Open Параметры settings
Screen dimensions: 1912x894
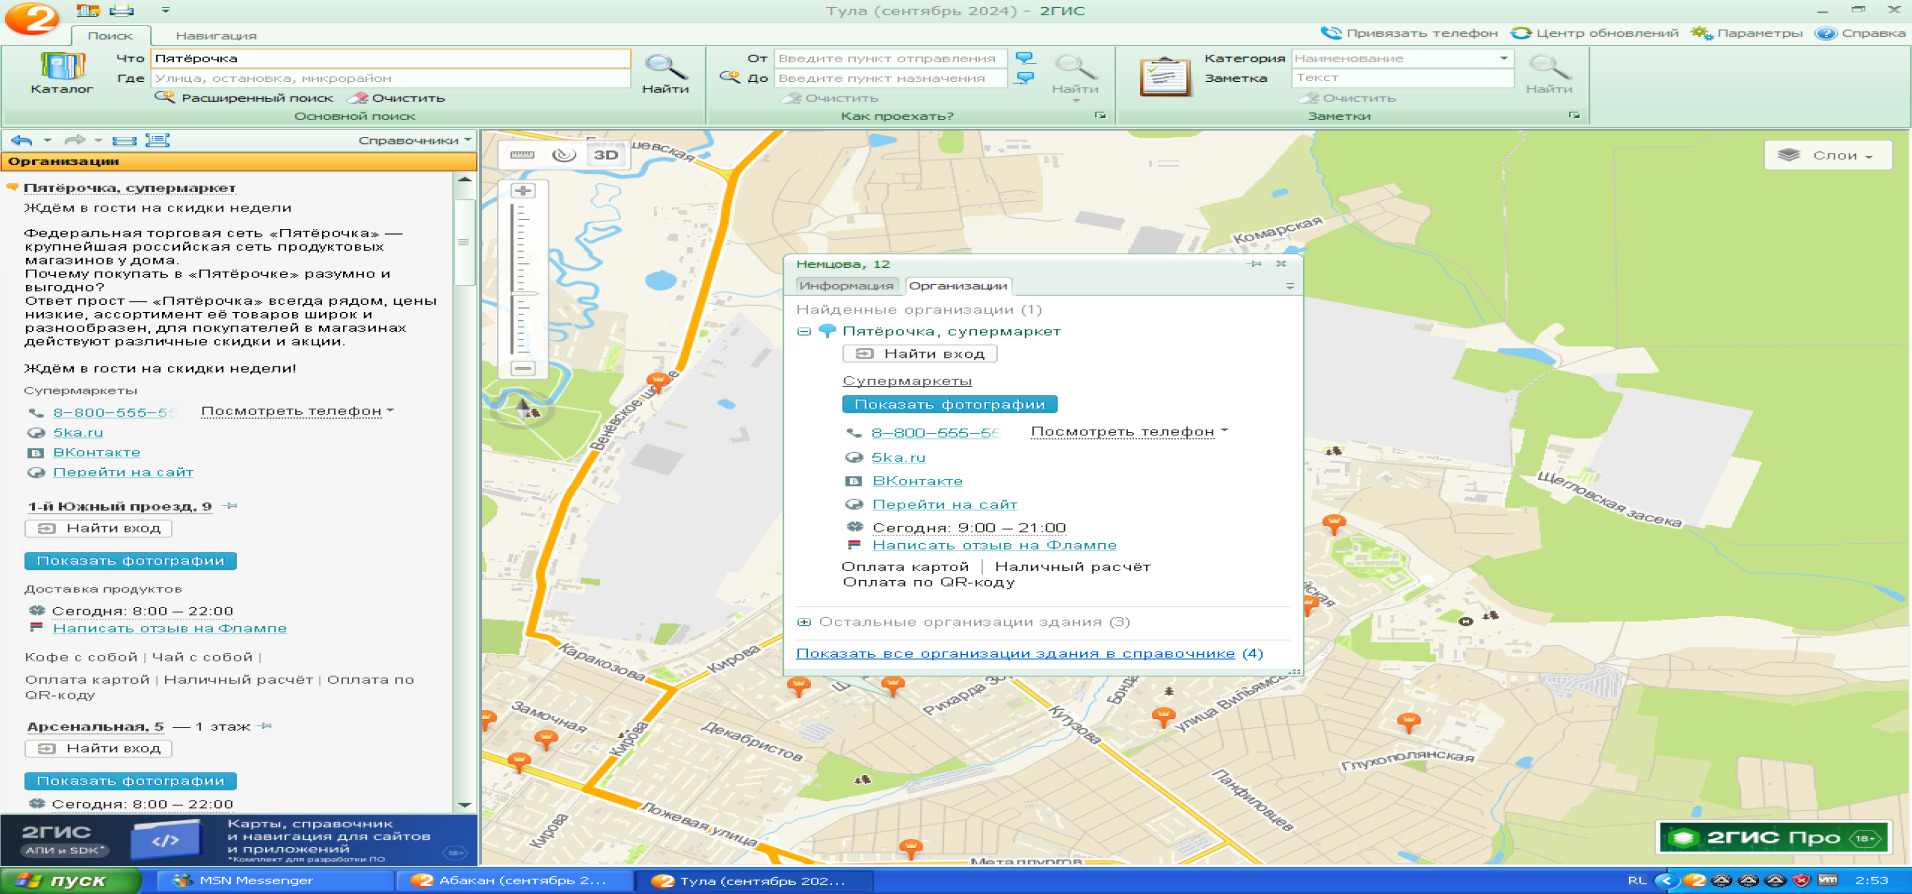(1746, 33)
